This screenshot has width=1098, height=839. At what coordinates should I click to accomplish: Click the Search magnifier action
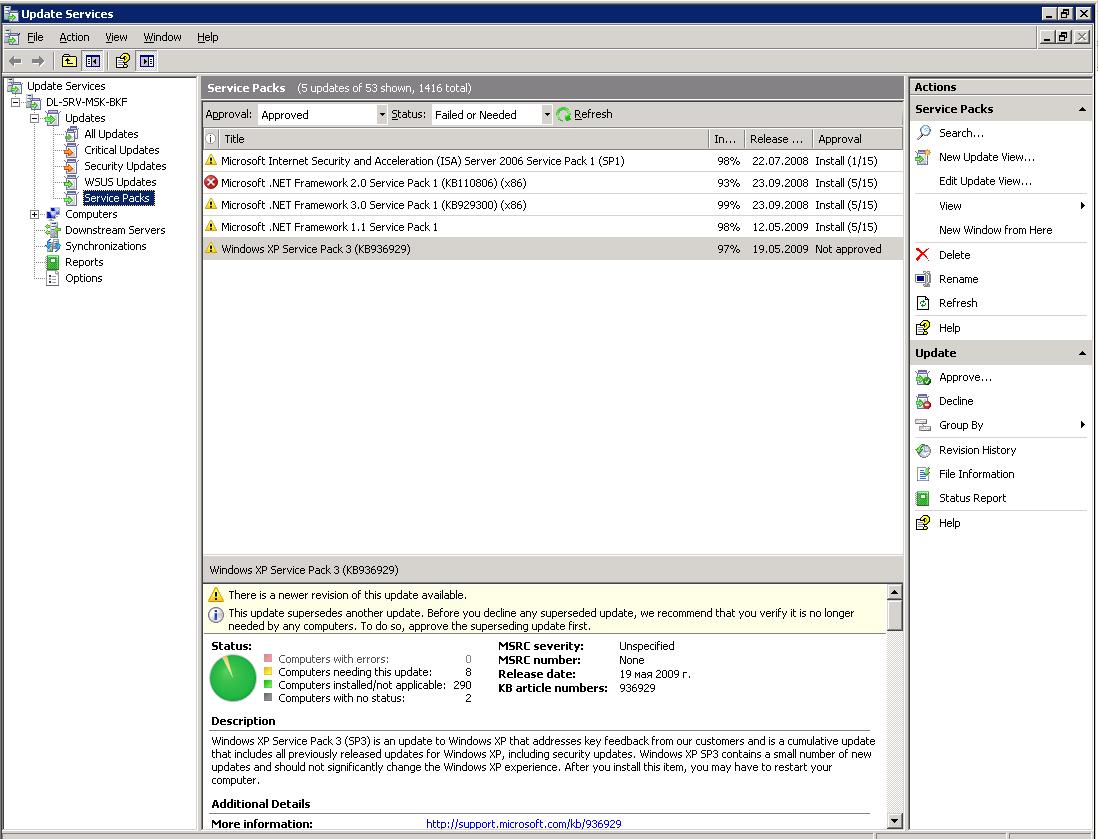pos(923,133)
